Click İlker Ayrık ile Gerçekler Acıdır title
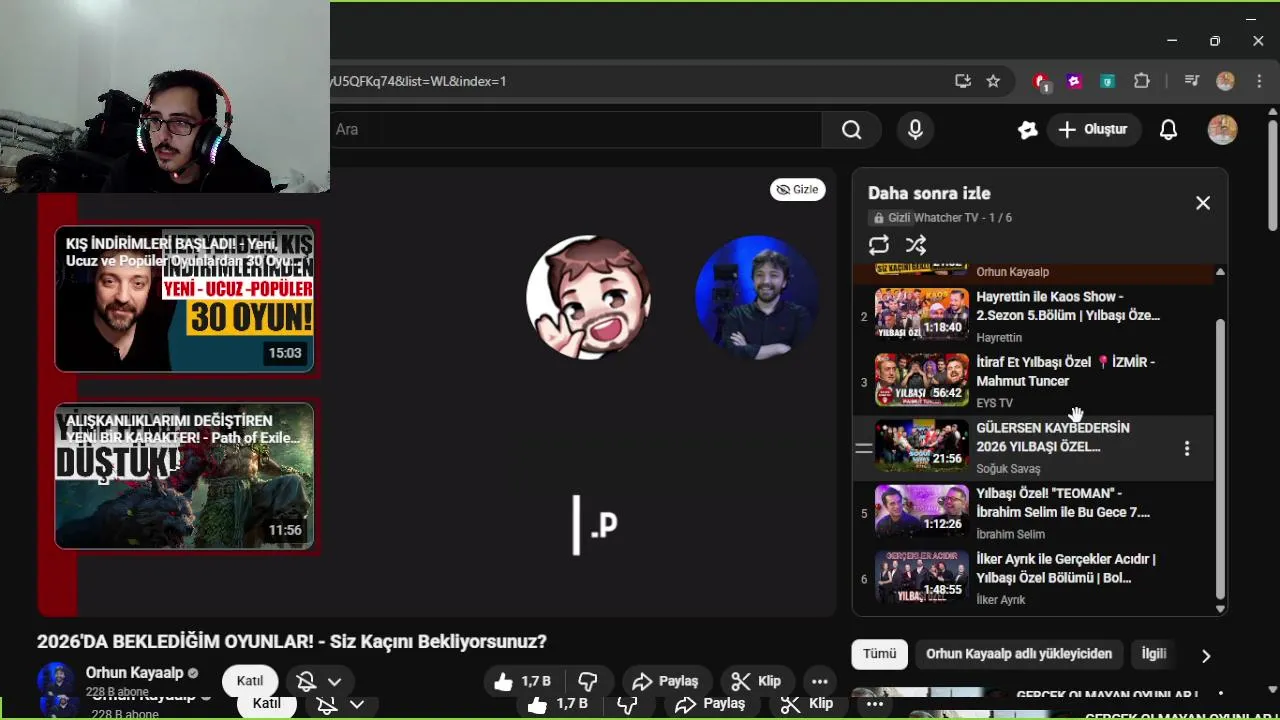1280x720 pixels. 1066,569
